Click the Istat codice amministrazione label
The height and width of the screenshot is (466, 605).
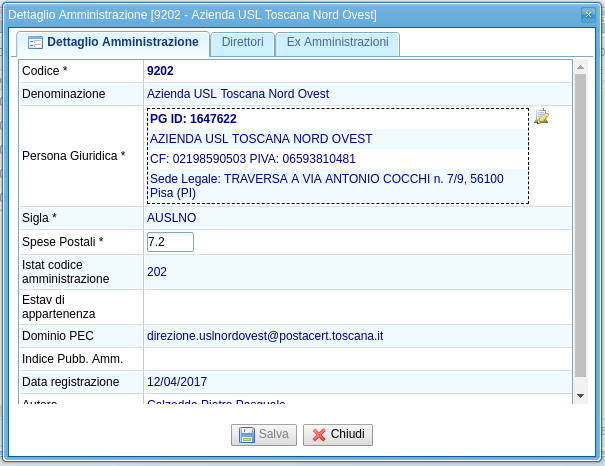66,272
